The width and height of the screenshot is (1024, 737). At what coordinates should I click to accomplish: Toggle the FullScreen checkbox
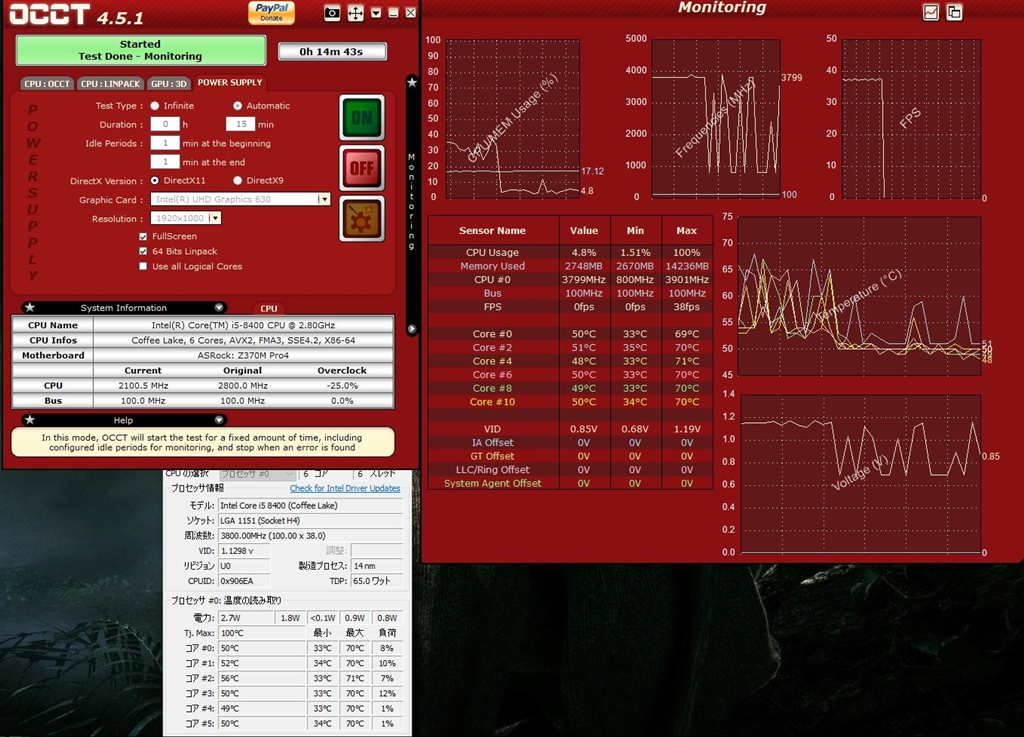pos(143,236)
